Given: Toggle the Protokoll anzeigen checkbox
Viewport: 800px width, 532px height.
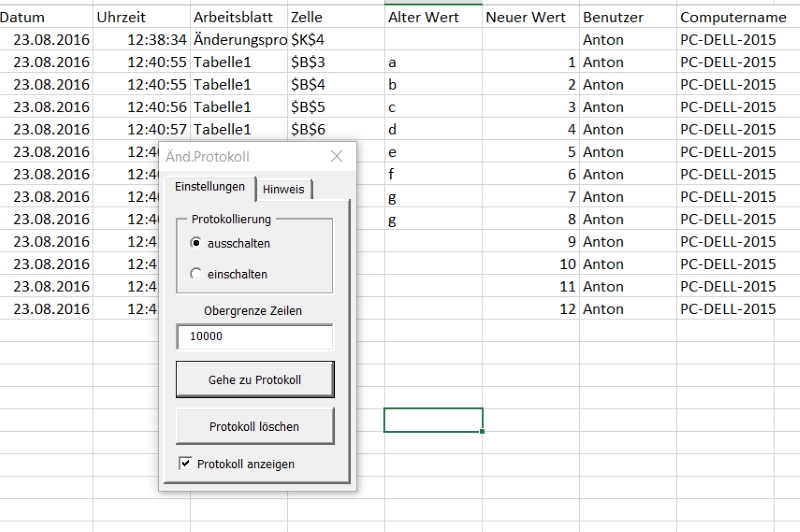Looking at the screenshot, I should [185, 464].
